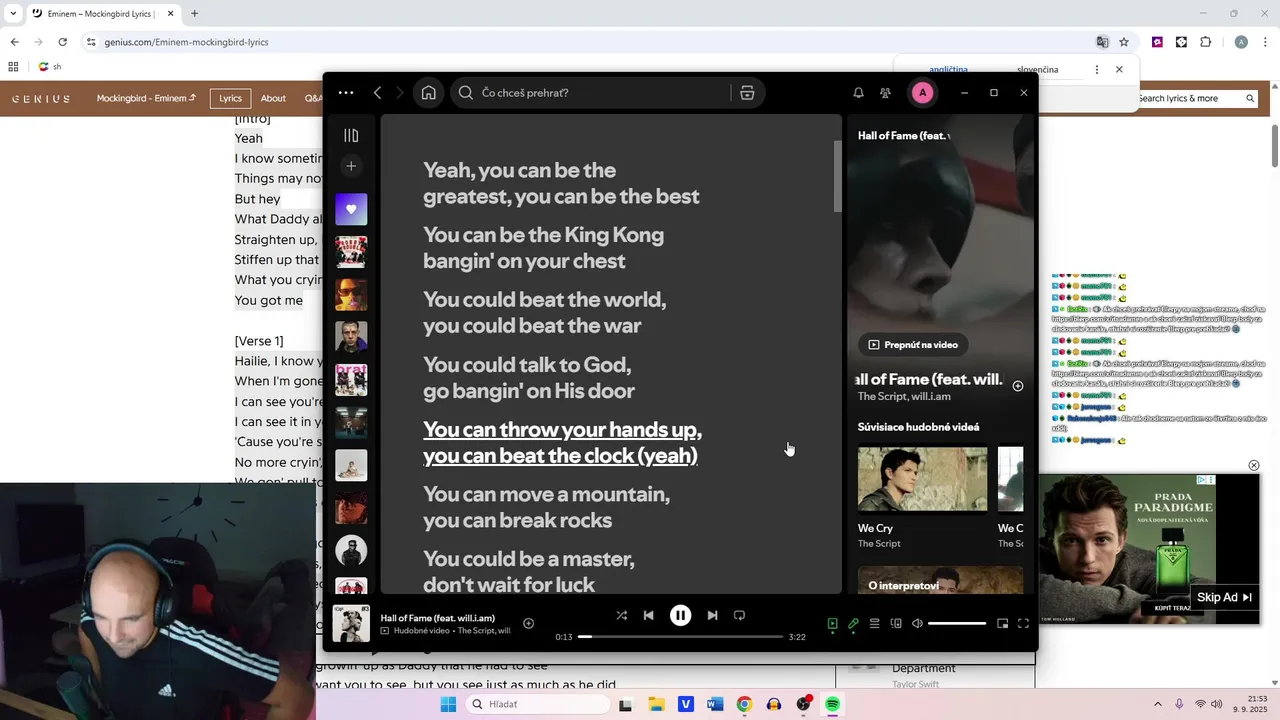1280x720 pixels.
Task: Add song via plus icon in Now Playing panel
Action: click(1017, 386)
